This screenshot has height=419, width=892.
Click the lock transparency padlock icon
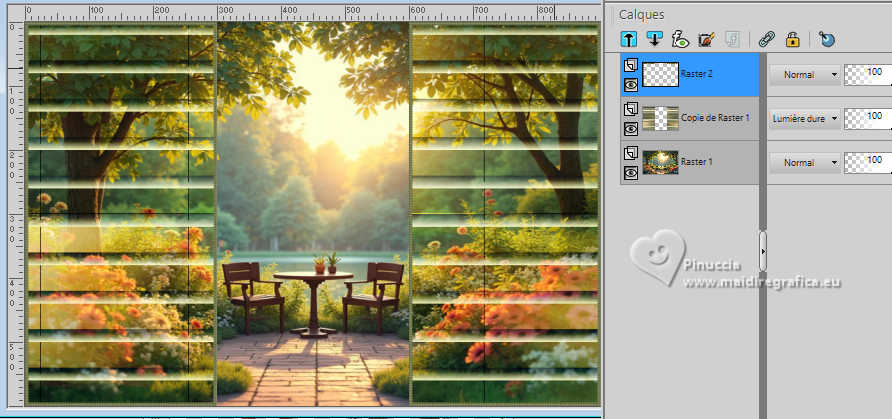click(x=792, y=39)
